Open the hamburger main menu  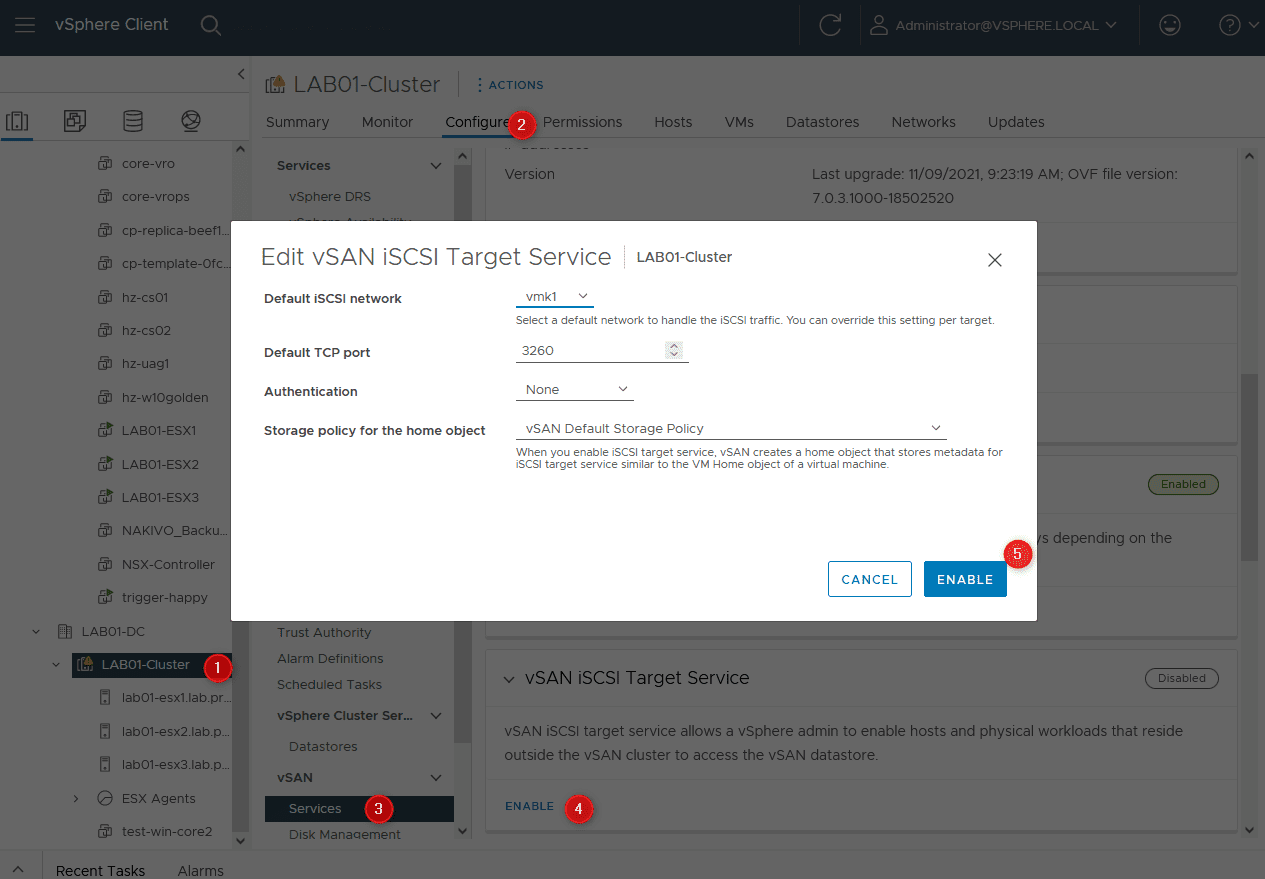[x=25, y=26]
